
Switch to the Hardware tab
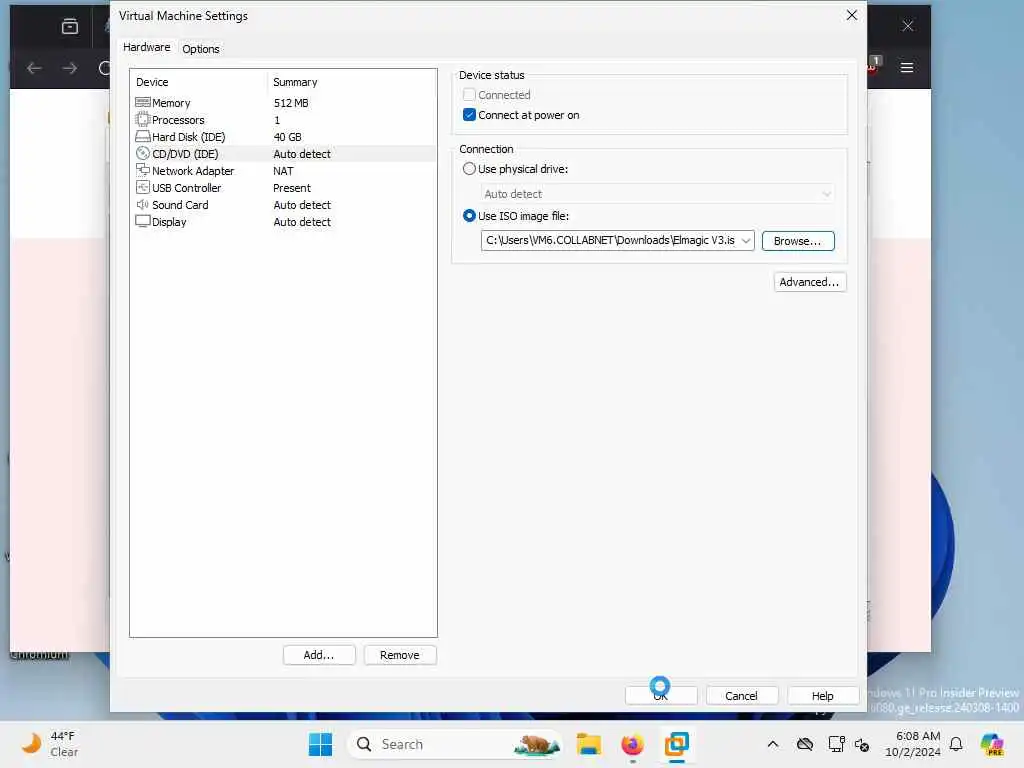pos(146,47)
